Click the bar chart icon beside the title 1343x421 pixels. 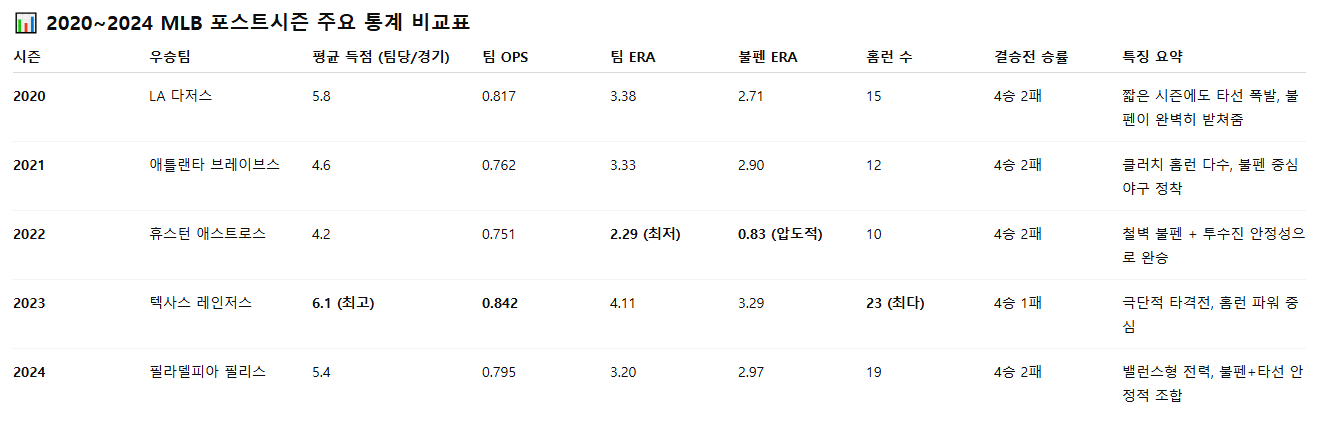pyautogui.click(x=24, y=22)
